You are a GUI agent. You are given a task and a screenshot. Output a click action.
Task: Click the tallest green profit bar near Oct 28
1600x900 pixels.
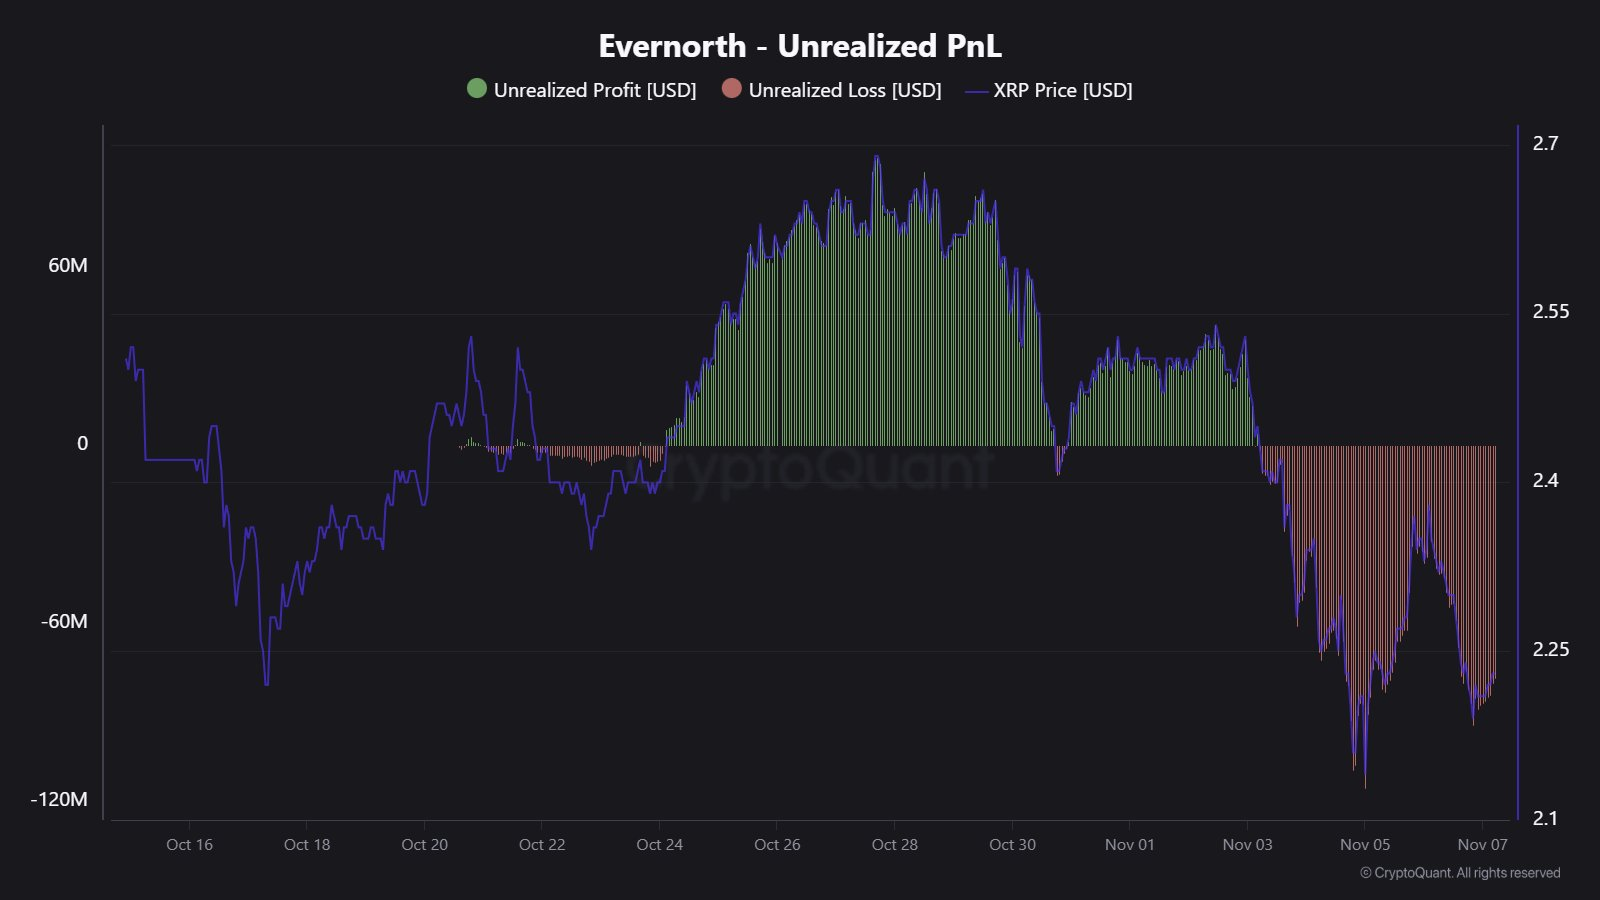pyautogui.click(x=877, y=300)
